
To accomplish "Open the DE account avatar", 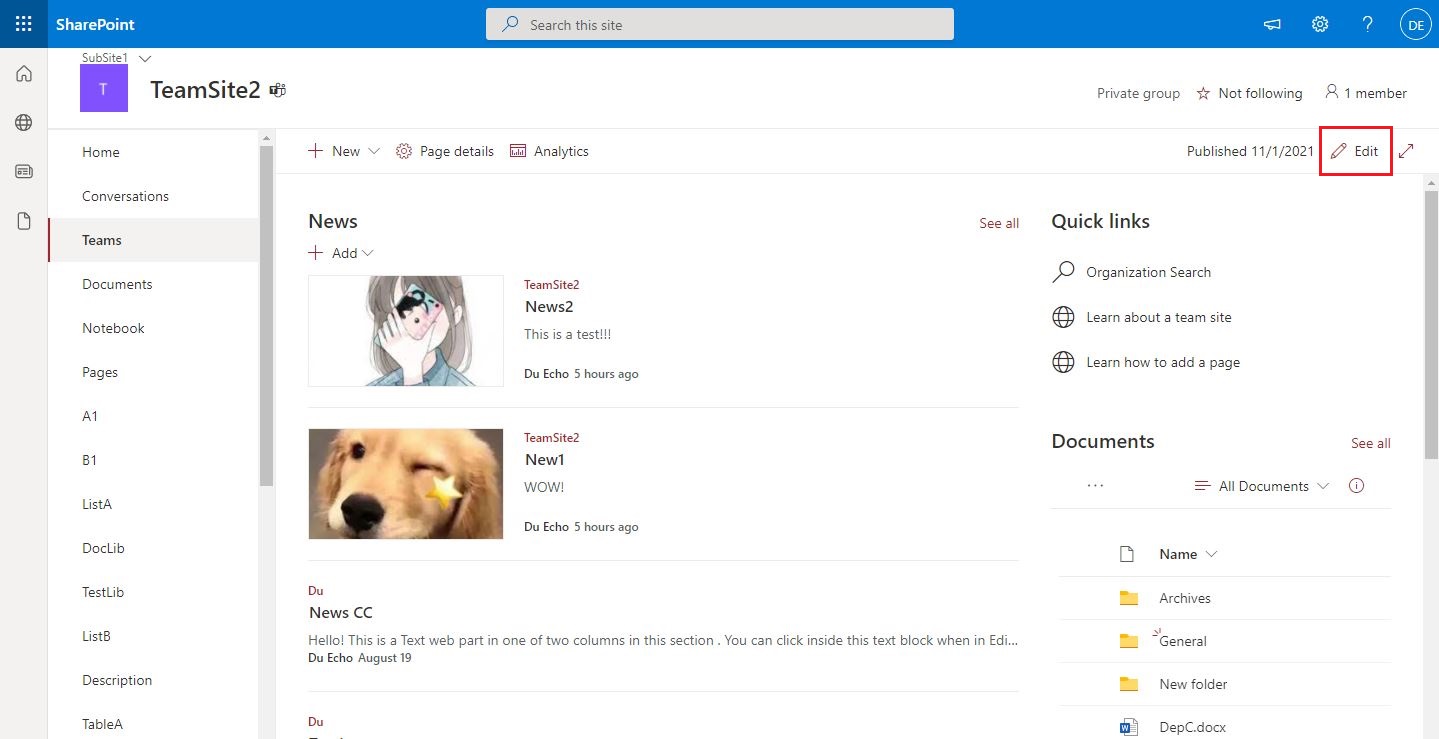I will (x=1415, y=25).
